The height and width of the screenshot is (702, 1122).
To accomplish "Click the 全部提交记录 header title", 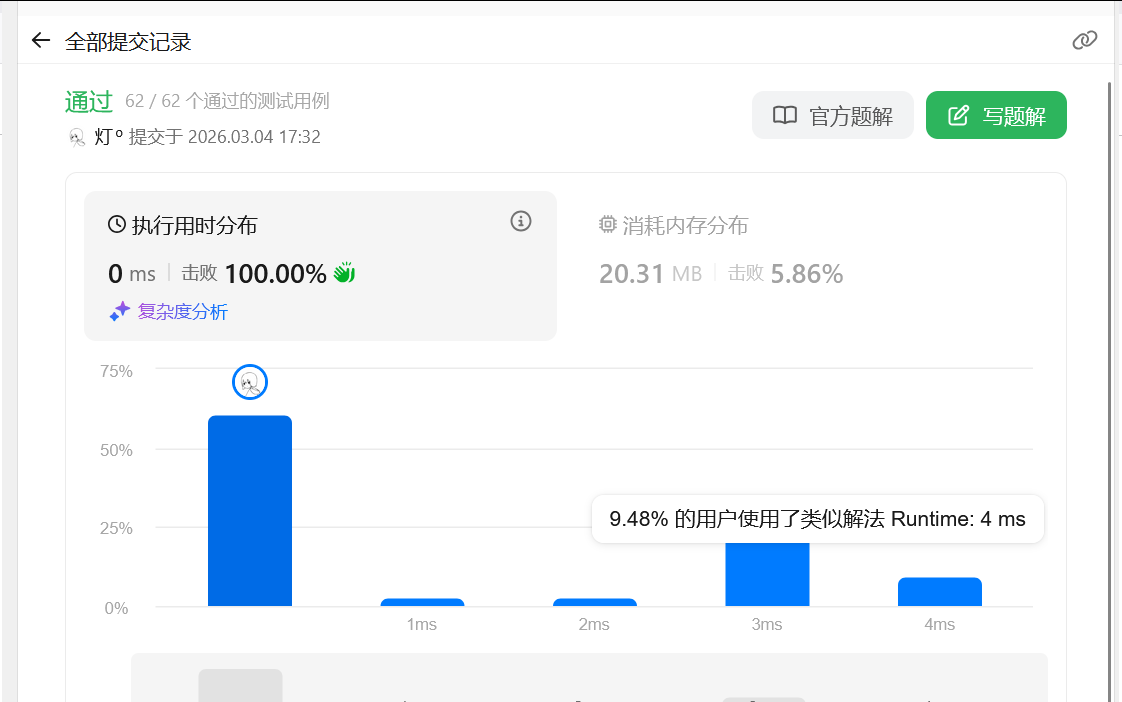I will coord(128,42).
